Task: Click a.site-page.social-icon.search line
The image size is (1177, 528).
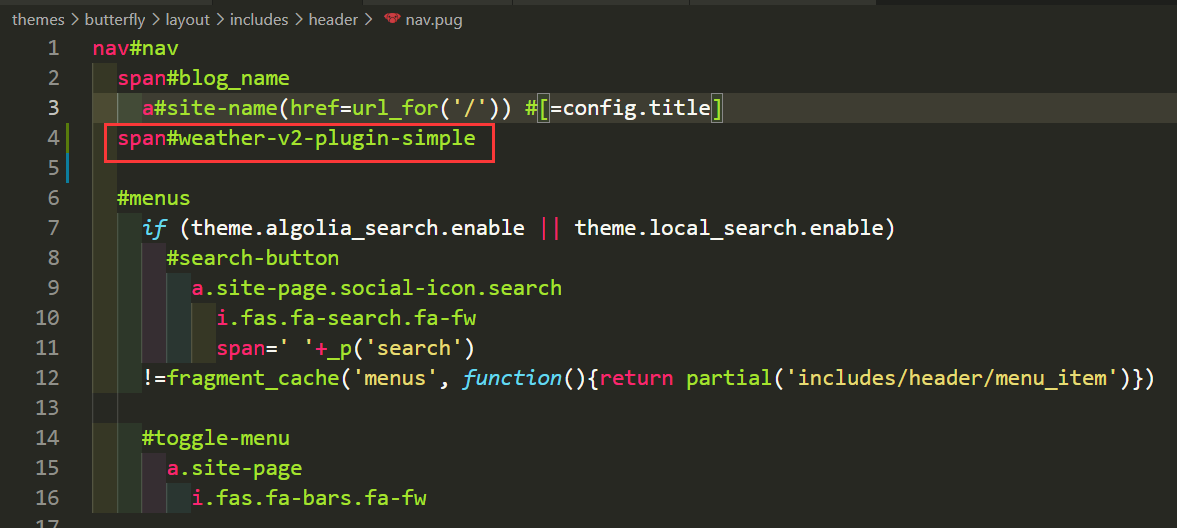Action: (377, 288)
